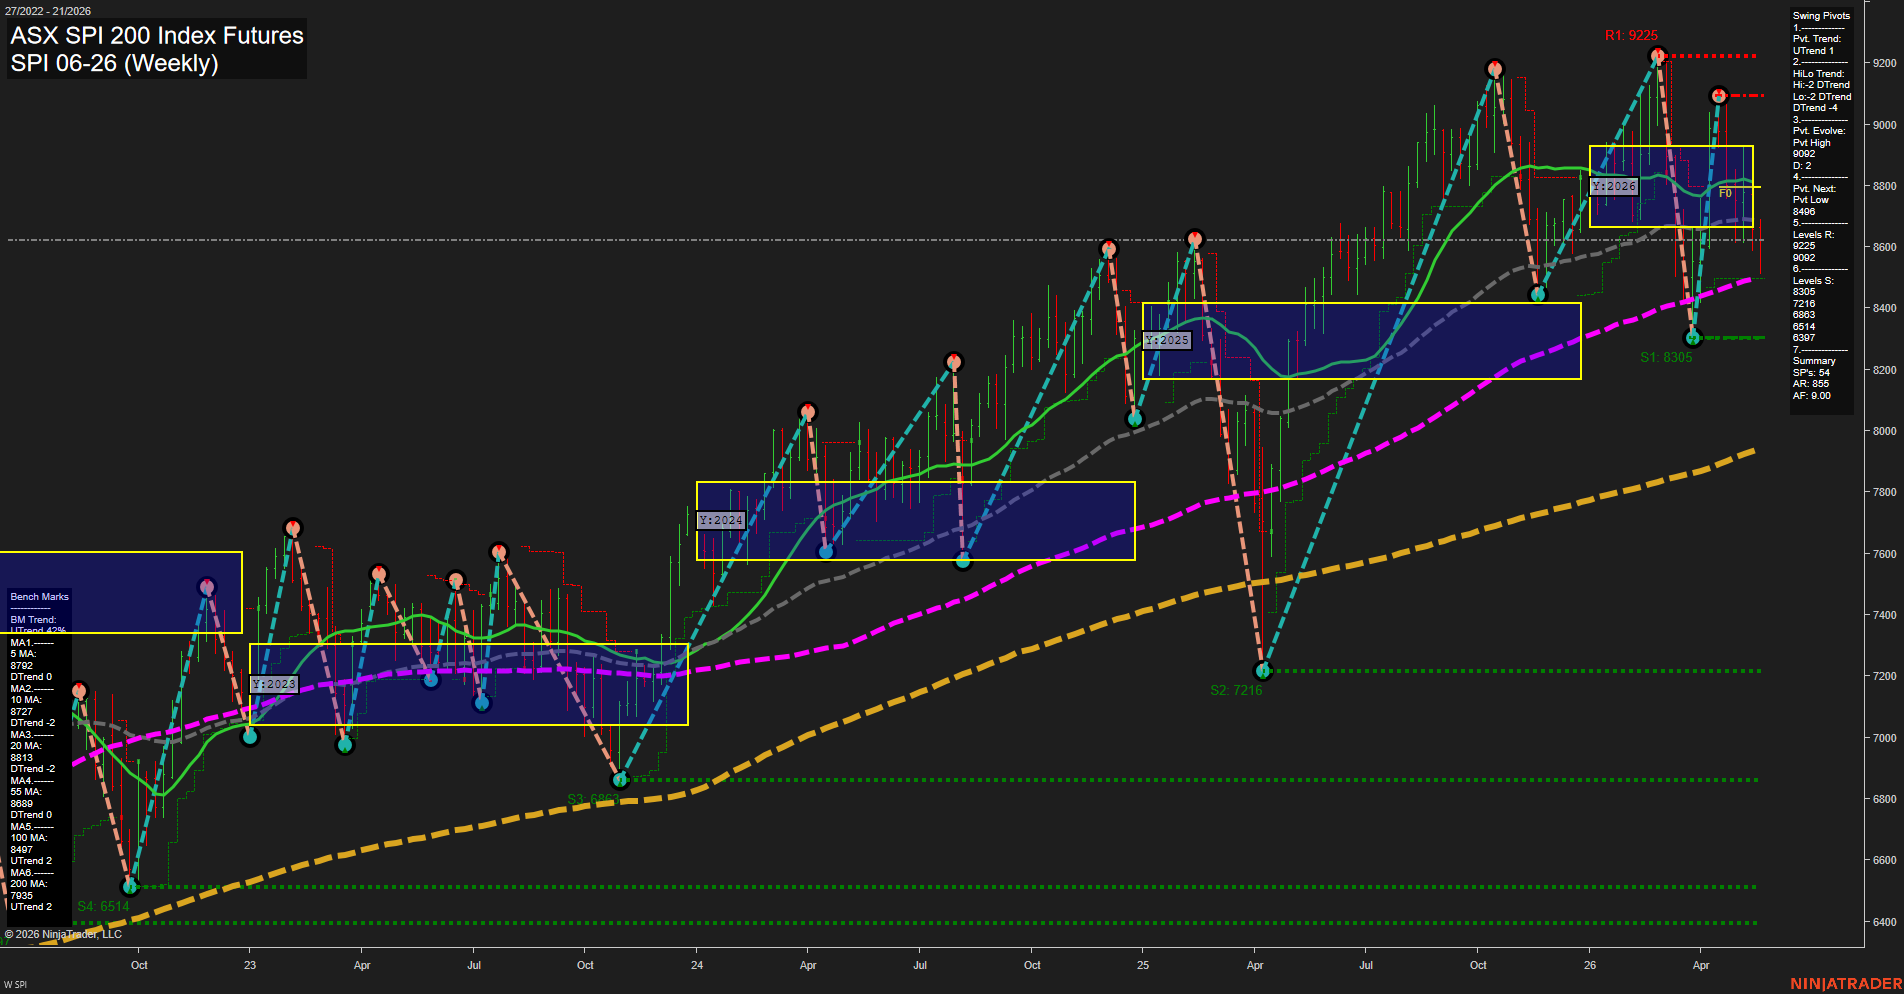Screen dimensions: 1904x994
Task: Click the NinjaTrader logo at bottom right
Action: point(1846,984)
